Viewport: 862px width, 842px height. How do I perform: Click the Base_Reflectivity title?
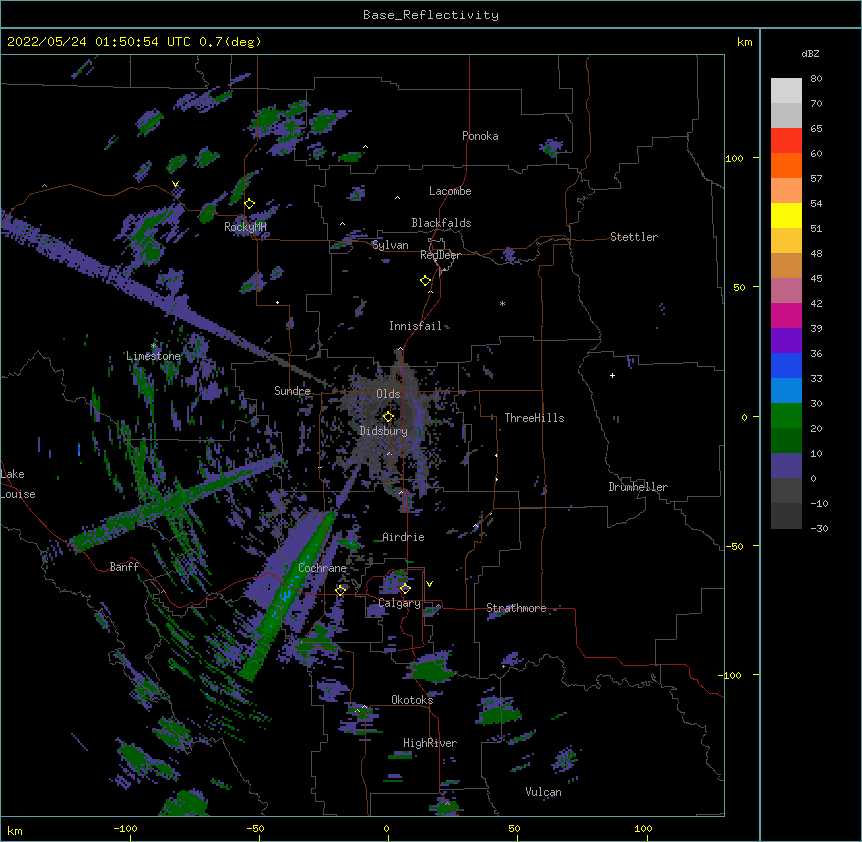431,15
